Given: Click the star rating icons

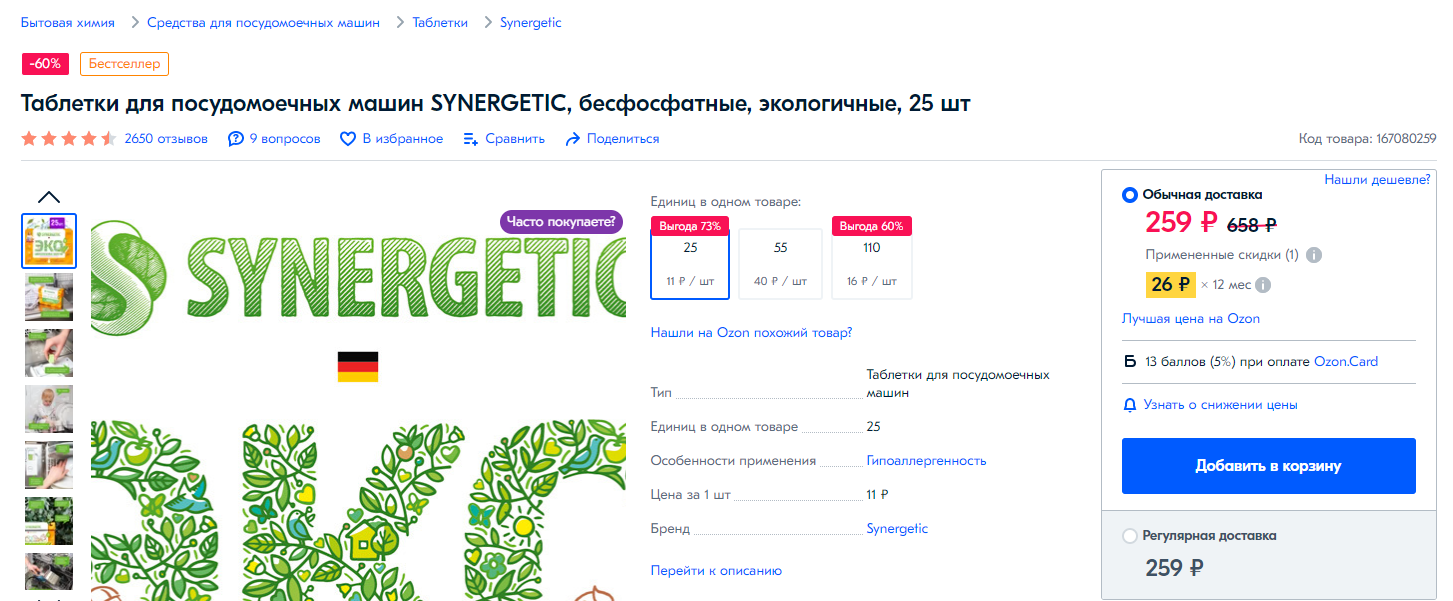Looking at the screenshot, I should pos(69,139).
